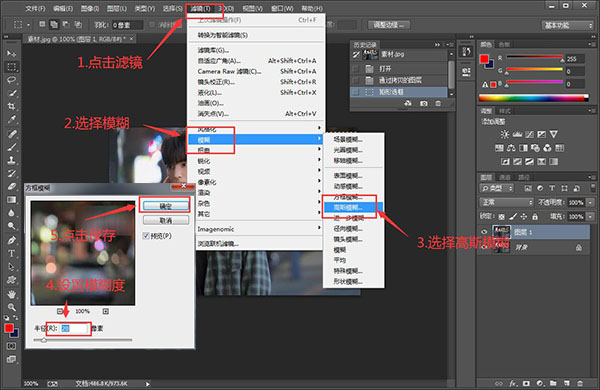Click the Levels adjustment icon

pos(517,134)
